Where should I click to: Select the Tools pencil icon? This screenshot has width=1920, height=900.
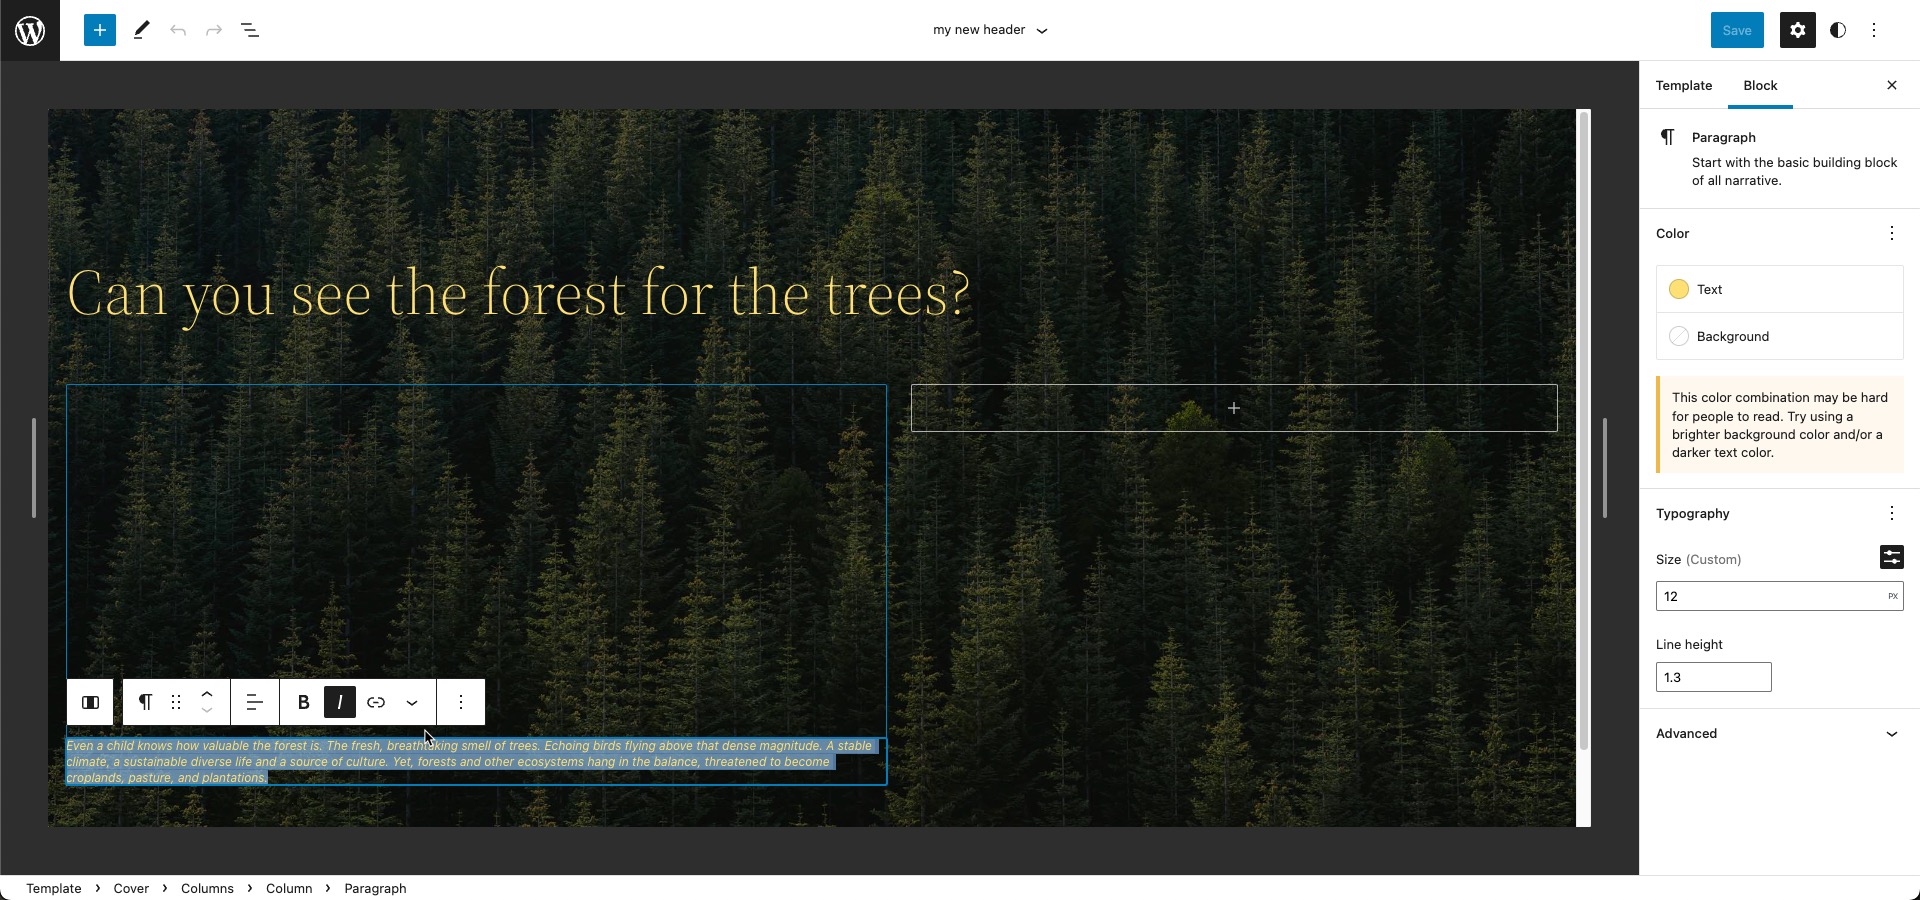140,30
